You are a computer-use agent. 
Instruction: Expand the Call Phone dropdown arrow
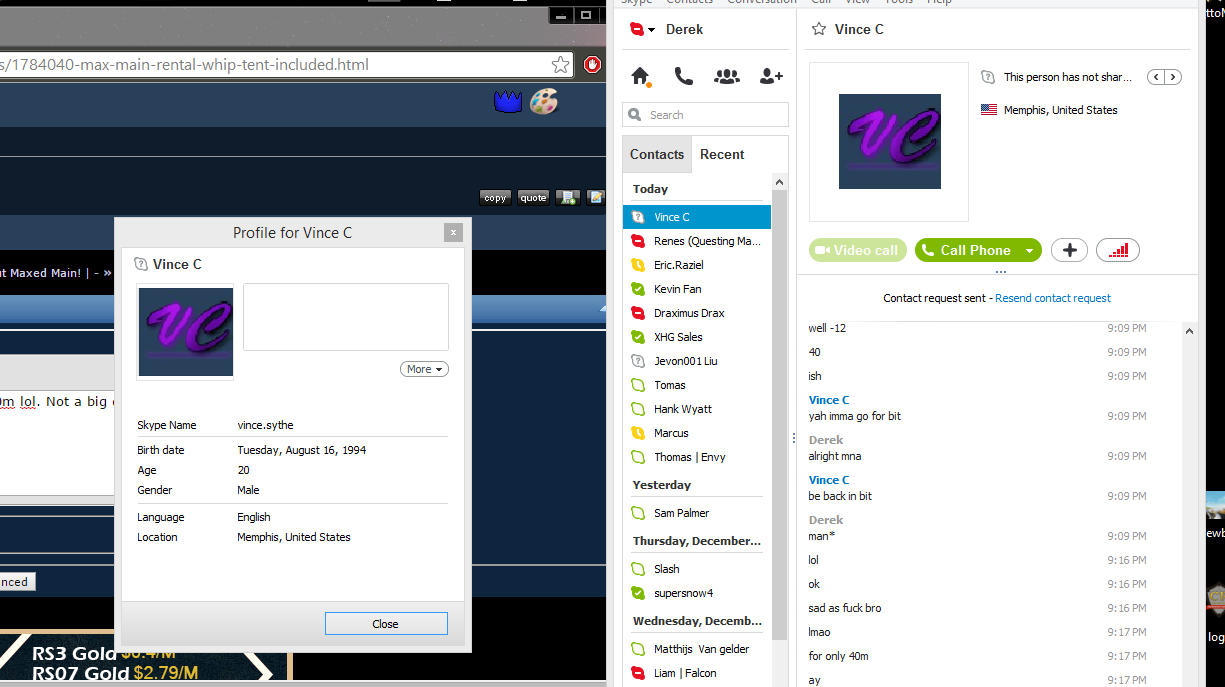pos(1029,250)
